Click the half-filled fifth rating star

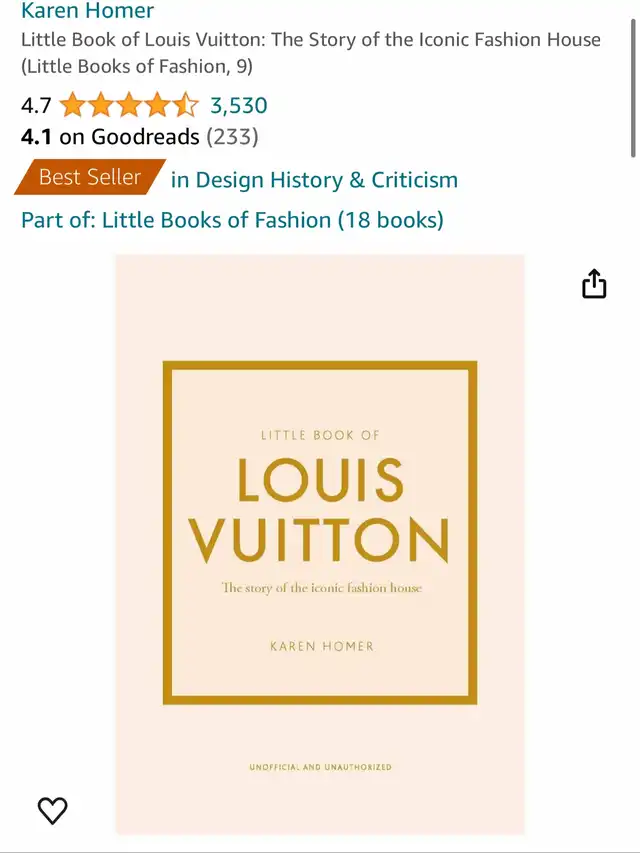pyautogui.click(x=186, y=105)
